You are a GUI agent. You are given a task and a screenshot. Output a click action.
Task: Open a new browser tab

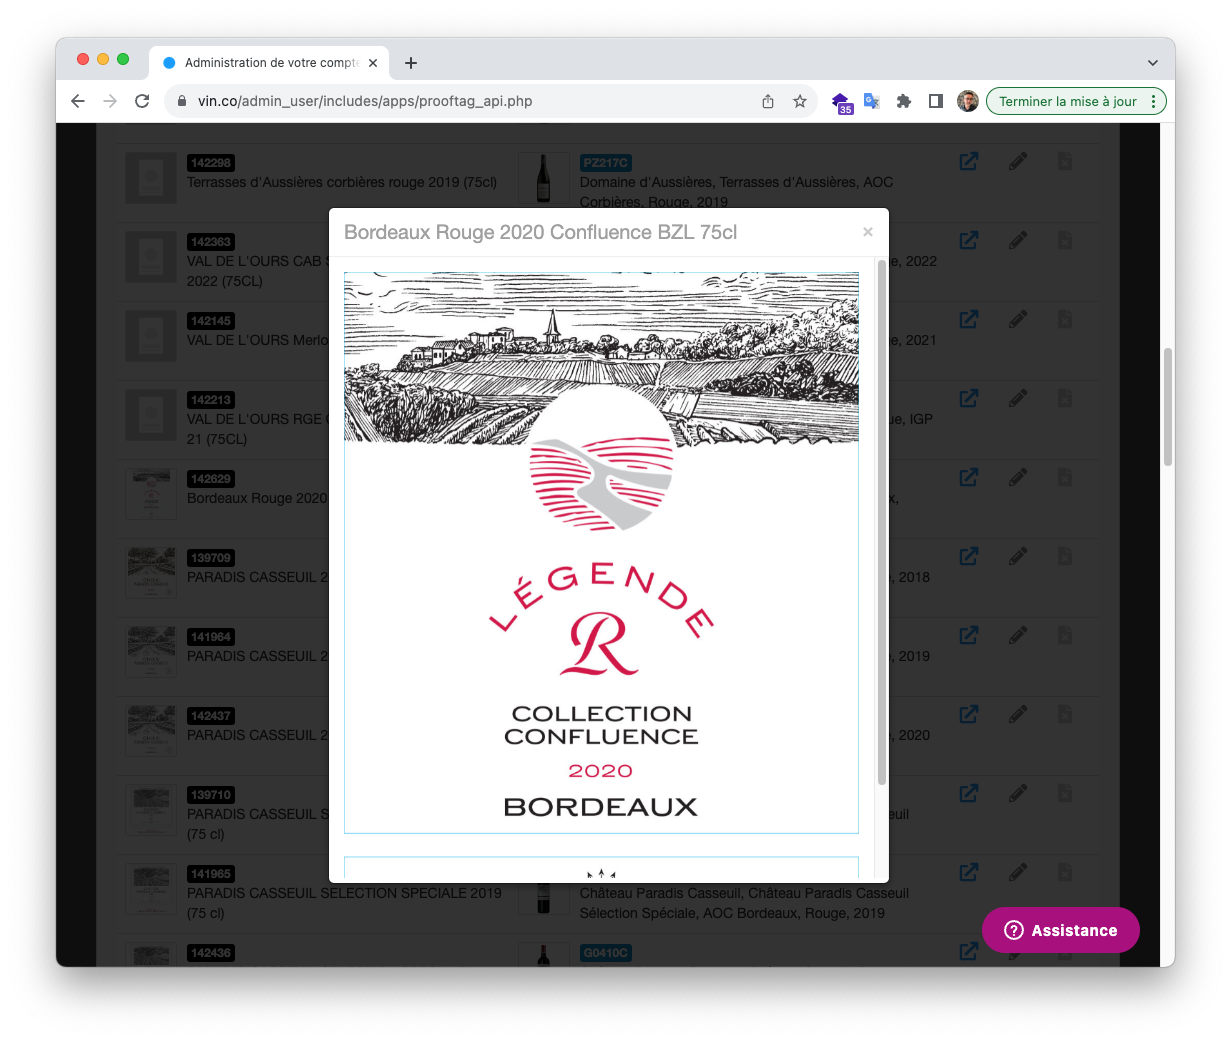tap(411, 63)
